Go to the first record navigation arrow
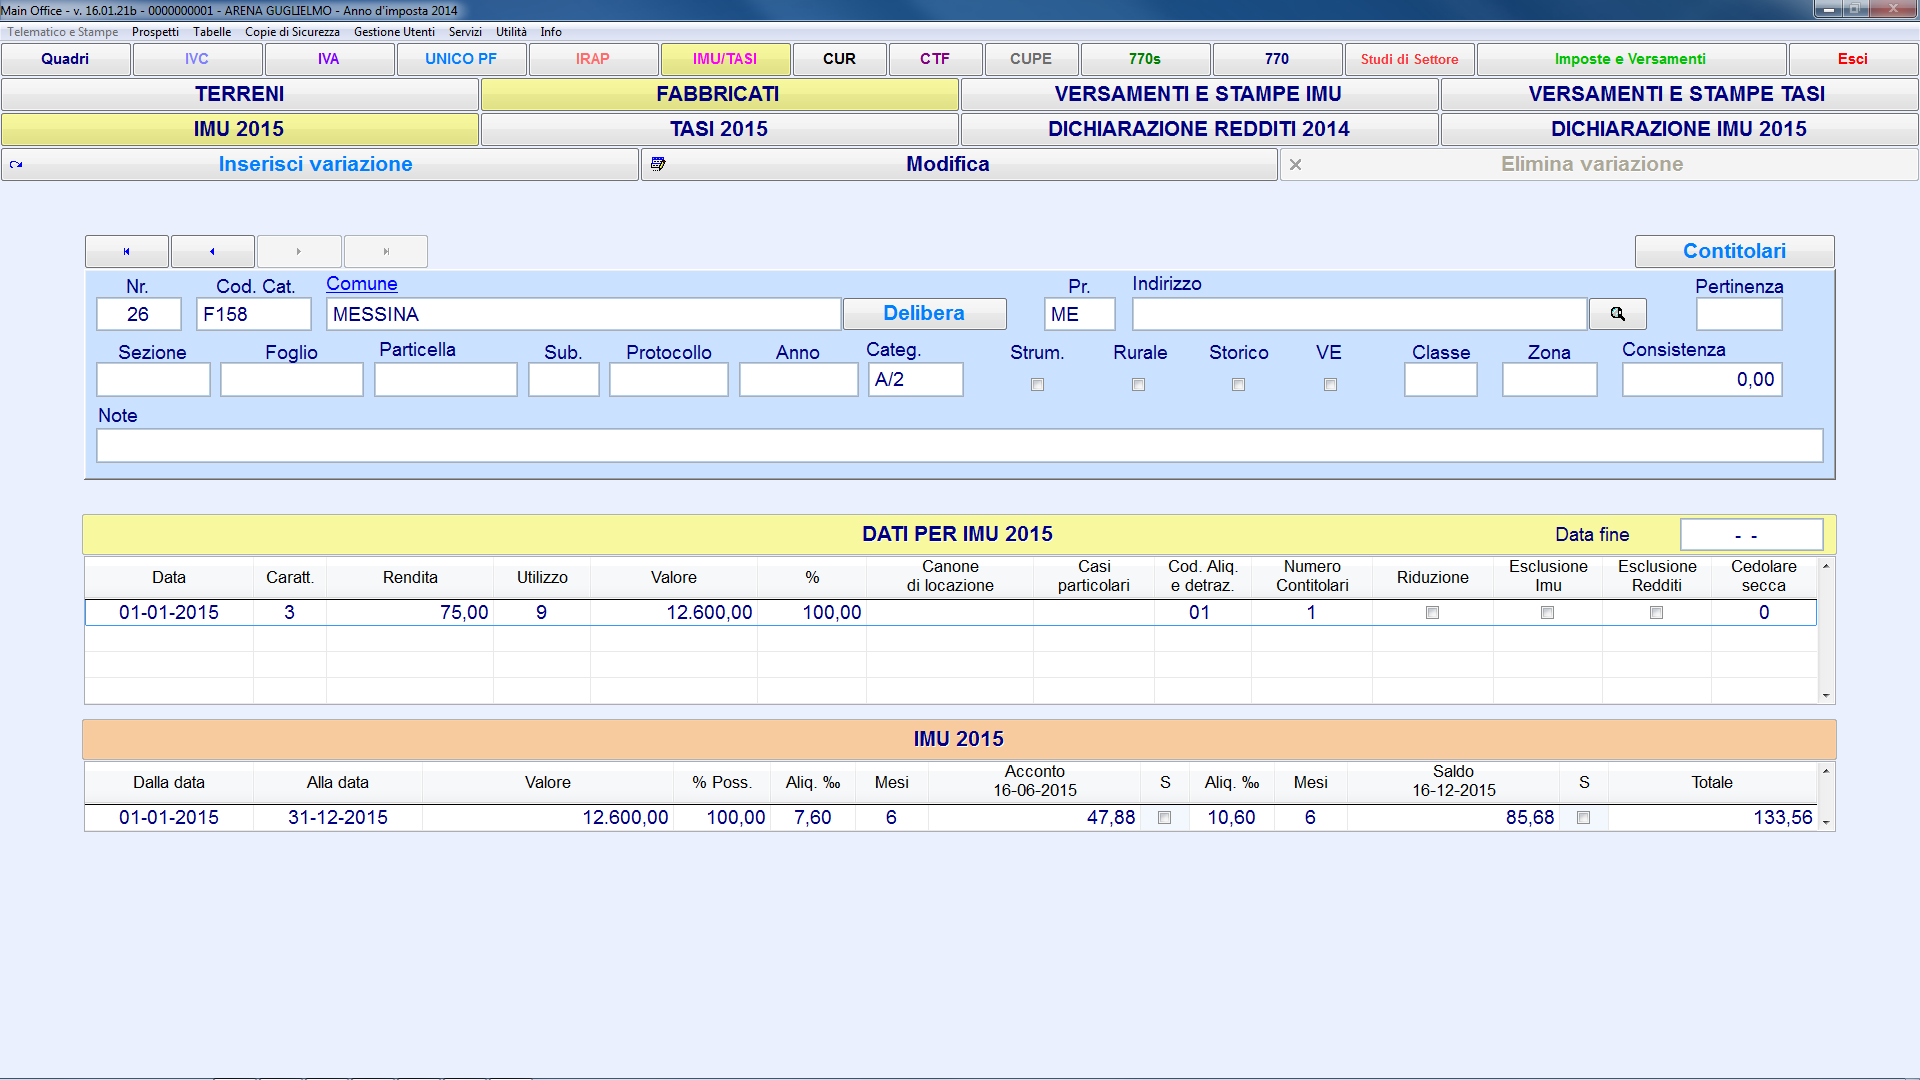 click(x=127, y=251)
